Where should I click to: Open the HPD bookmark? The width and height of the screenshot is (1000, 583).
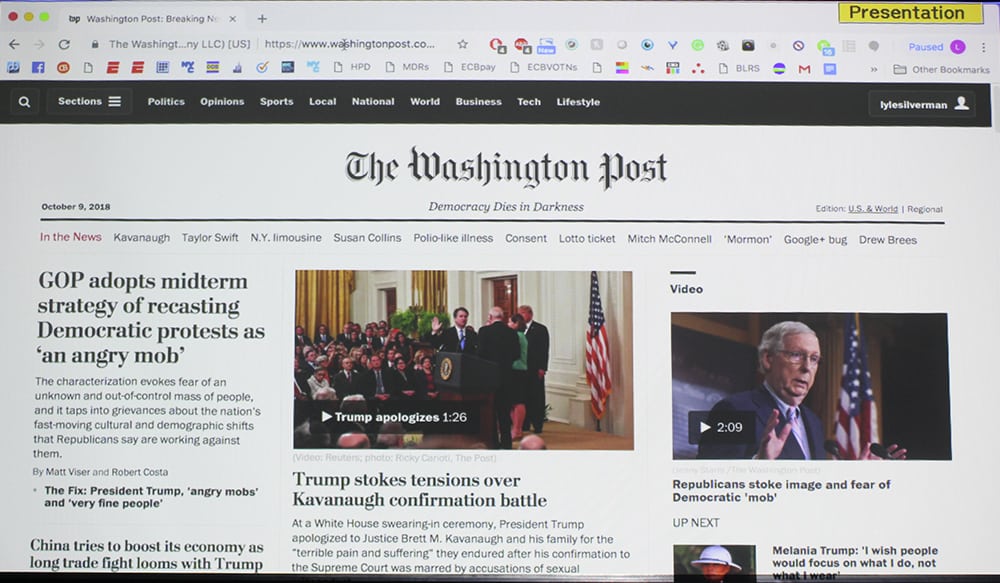pyautogui.click(x=353, y=67)
